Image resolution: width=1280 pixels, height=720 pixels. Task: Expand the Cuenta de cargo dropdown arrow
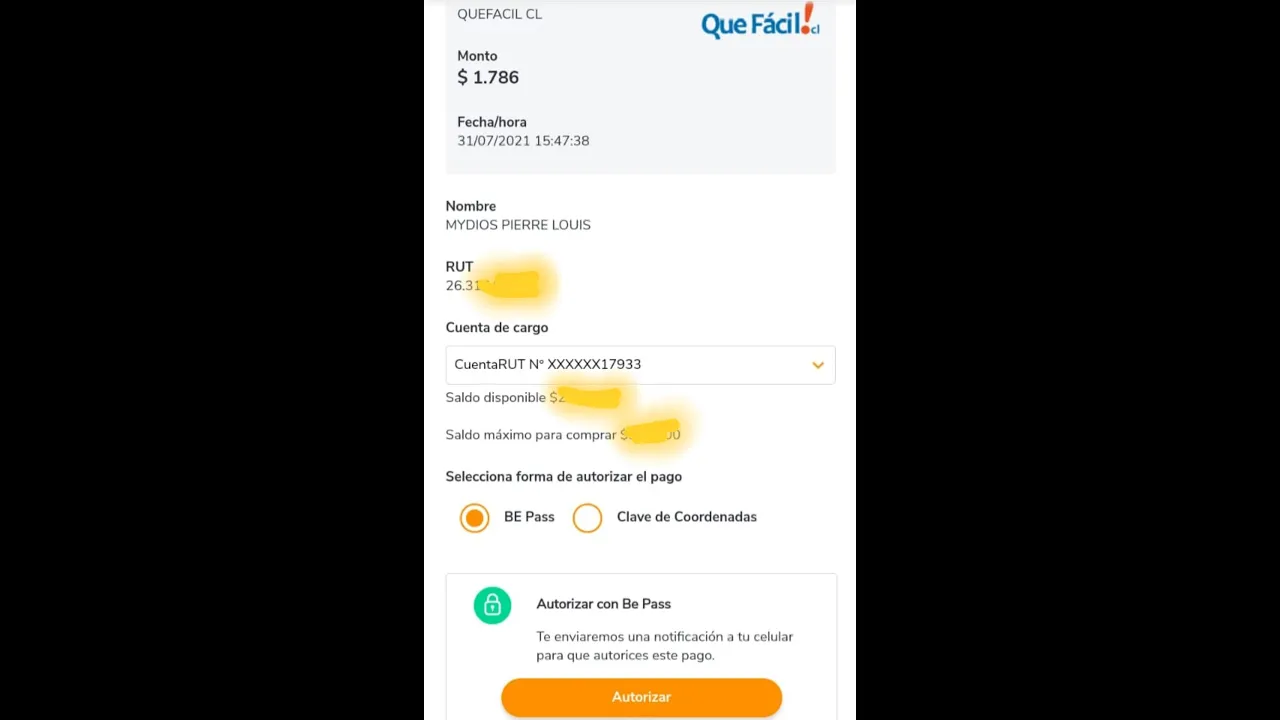pyautogui.click(x=818, y=365)
